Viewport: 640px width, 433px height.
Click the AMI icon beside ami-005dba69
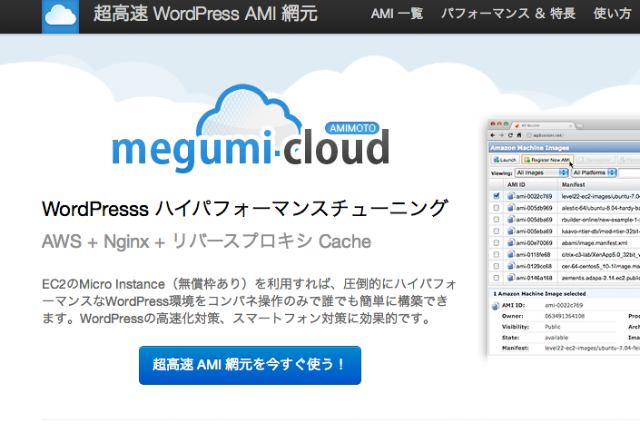(510, 220)
